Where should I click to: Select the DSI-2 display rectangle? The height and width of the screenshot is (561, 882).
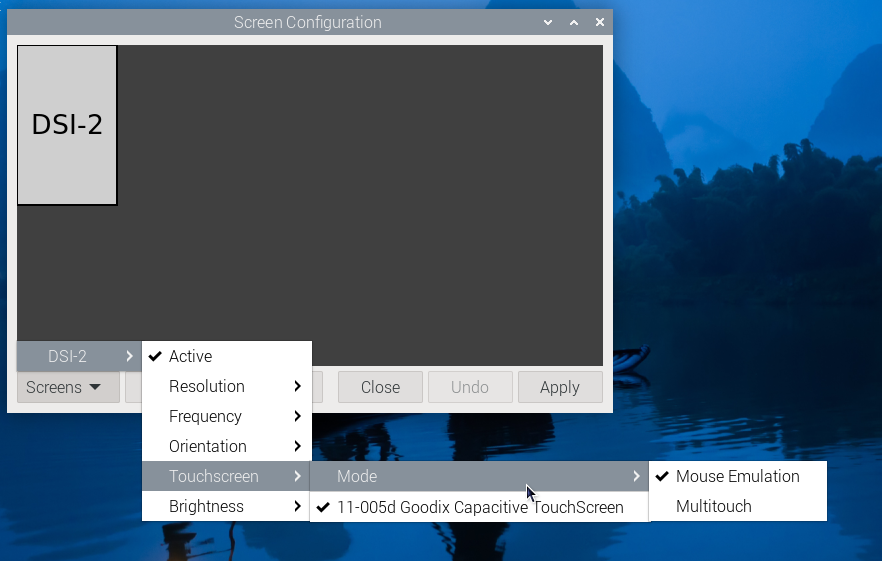coord(67,125)
